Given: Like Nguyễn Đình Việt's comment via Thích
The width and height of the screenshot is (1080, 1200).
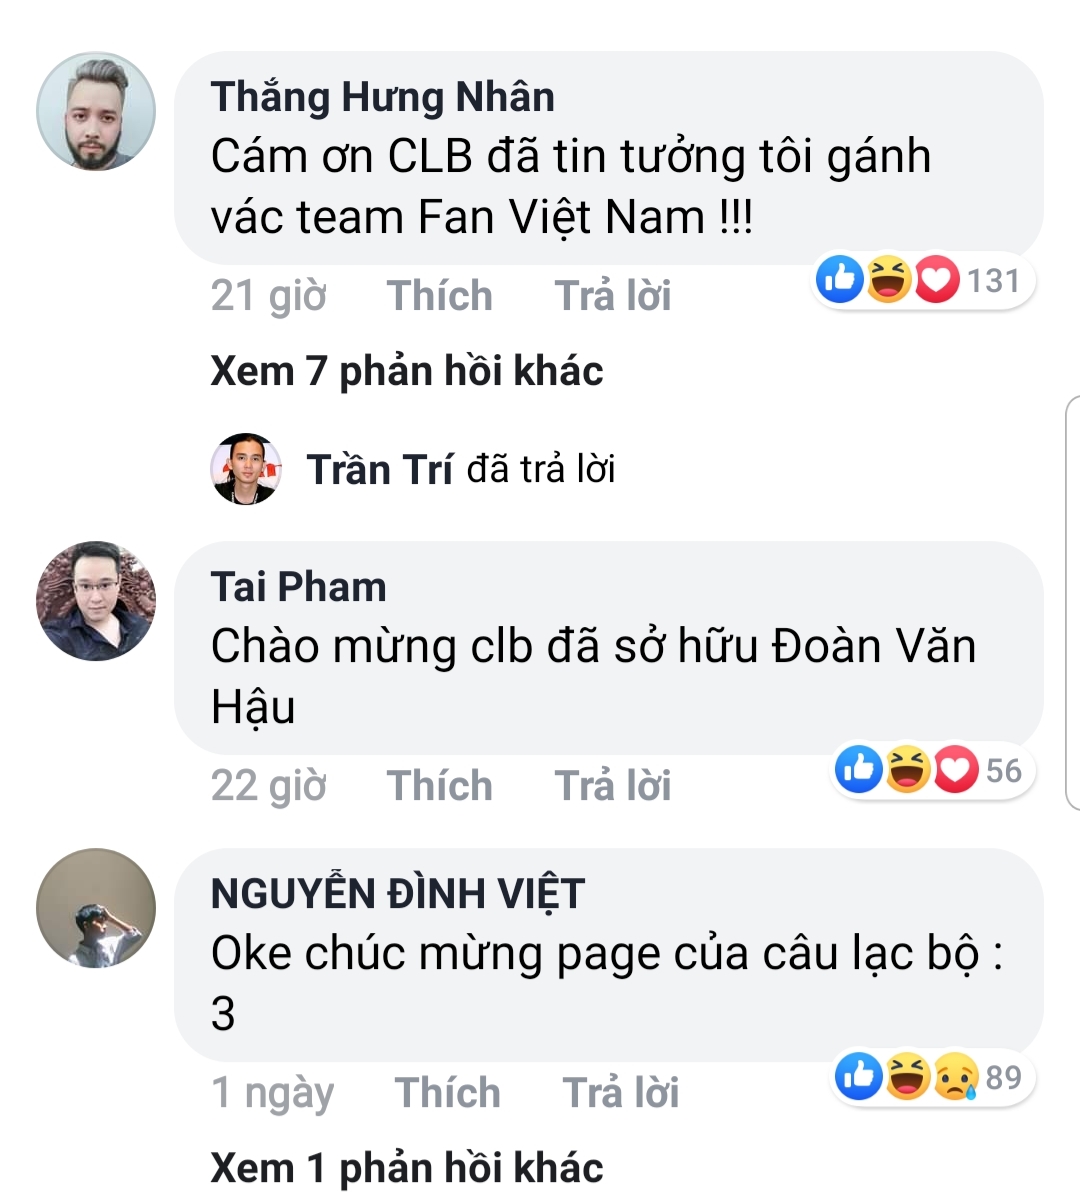Looking at the screenshot, I should (447, 1093).
